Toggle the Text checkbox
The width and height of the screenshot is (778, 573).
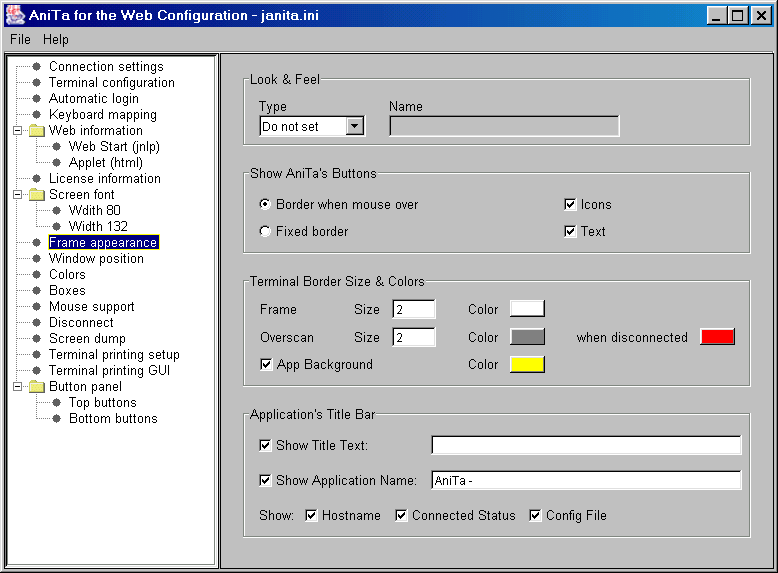pyautogui.click(x=570, y=231)
